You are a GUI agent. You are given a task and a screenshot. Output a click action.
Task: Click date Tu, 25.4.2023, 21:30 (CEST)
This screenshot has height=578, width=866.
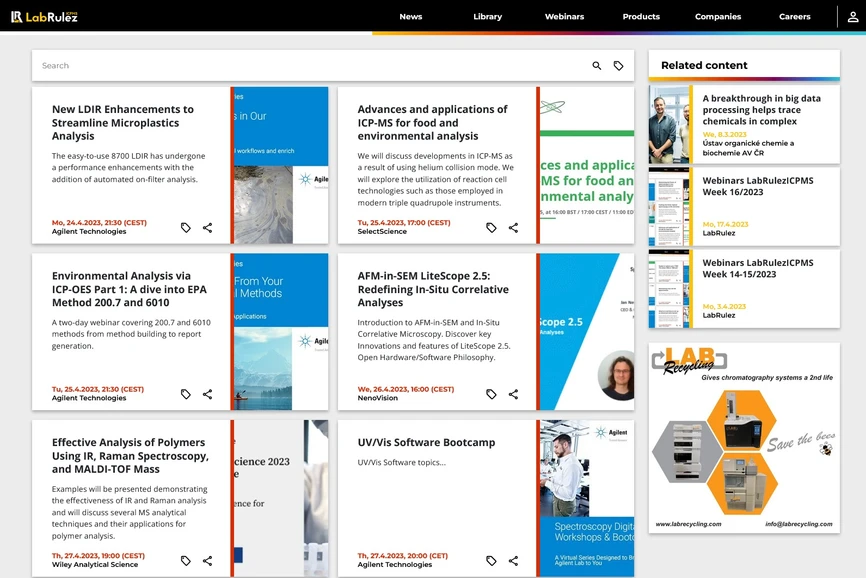pos(98,389)
